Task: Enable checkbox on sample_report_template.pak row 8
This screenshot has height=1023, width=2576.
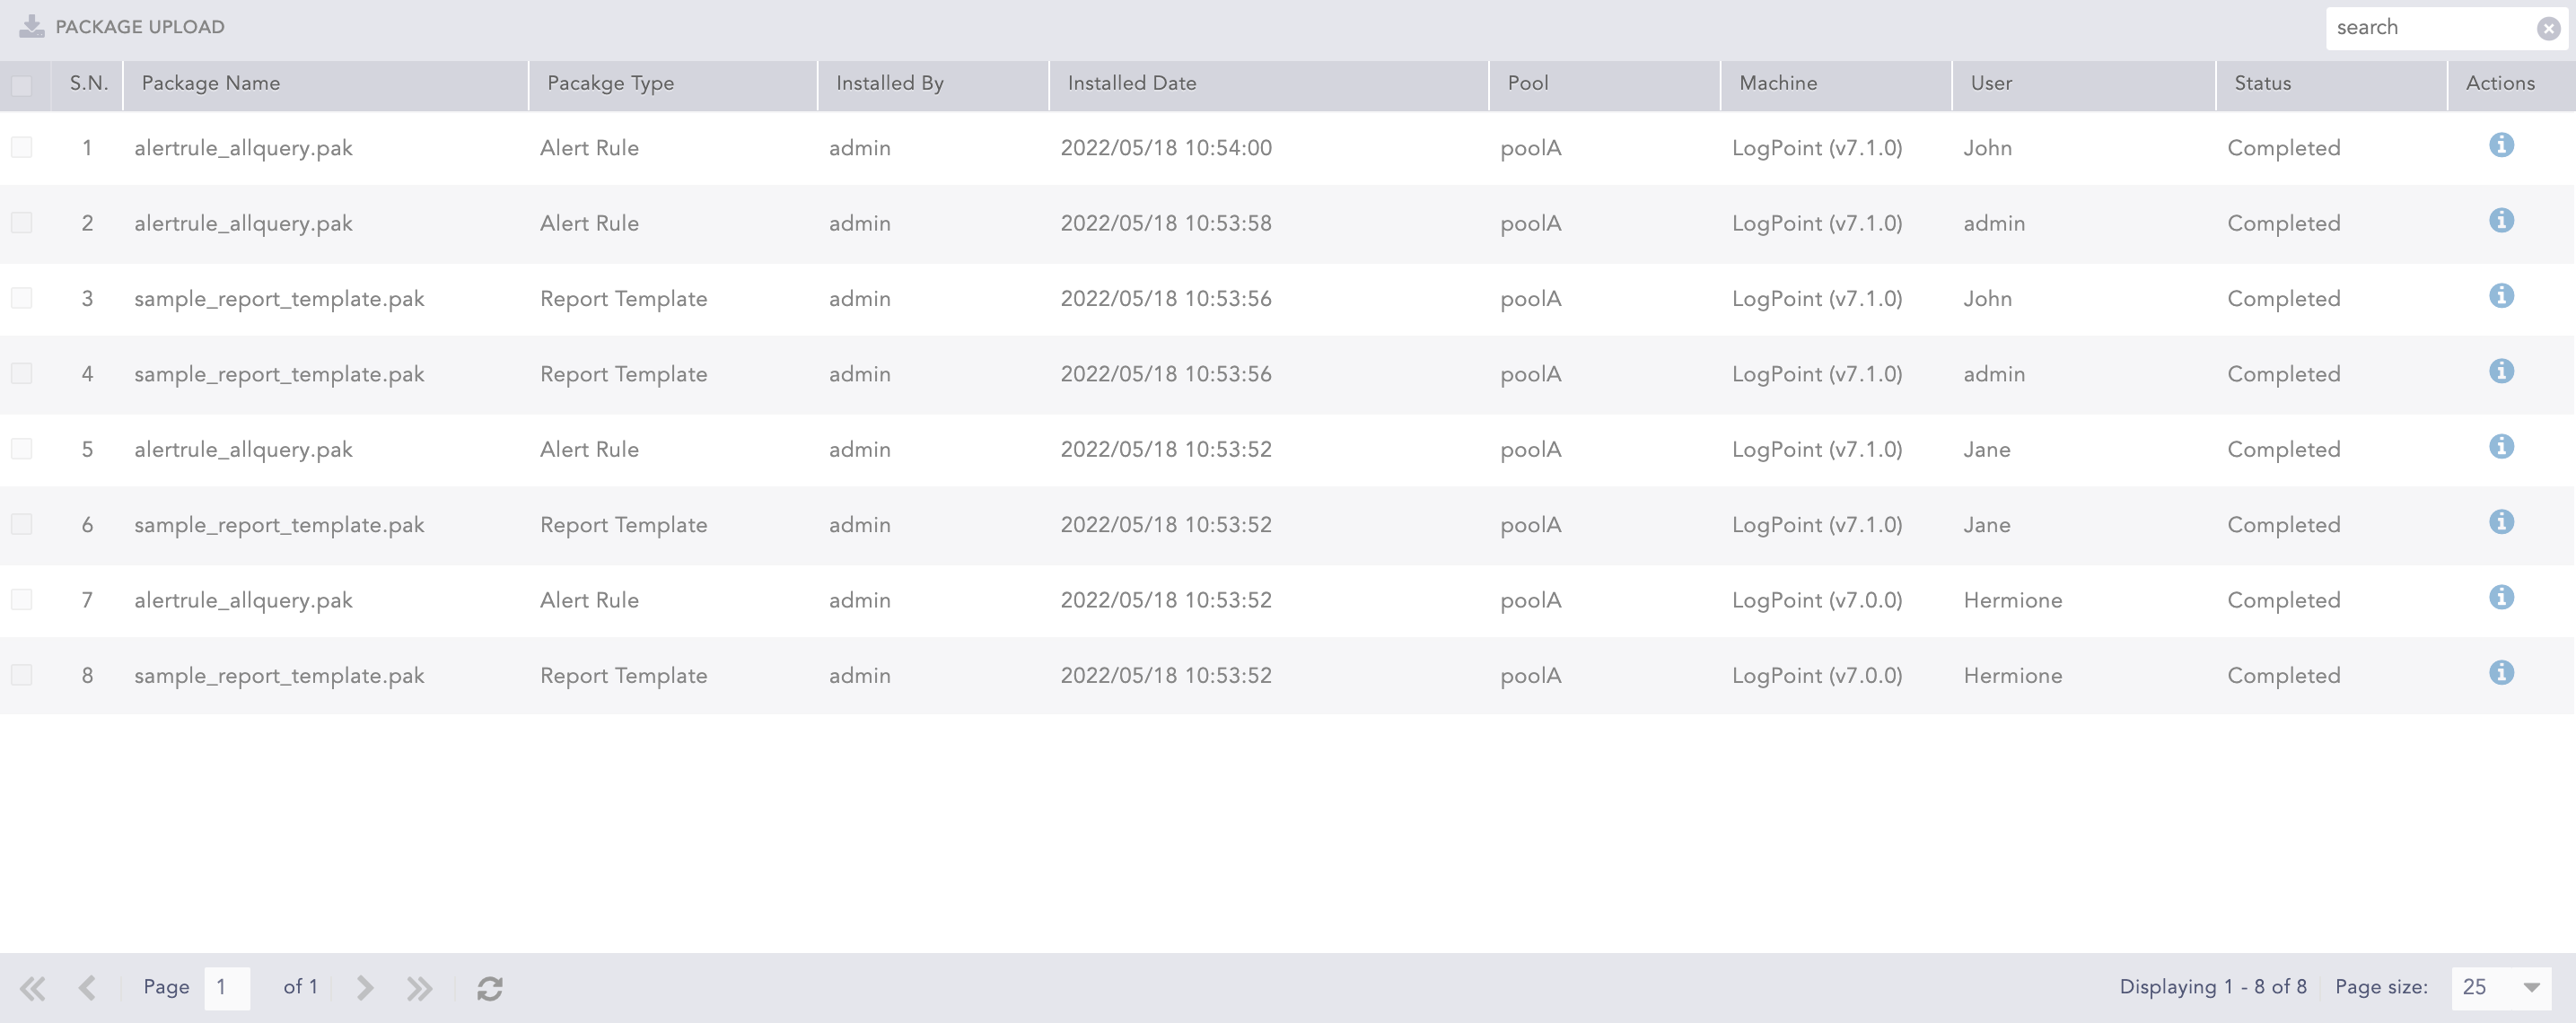Action: pyautogui.click(x=22, y=673)
